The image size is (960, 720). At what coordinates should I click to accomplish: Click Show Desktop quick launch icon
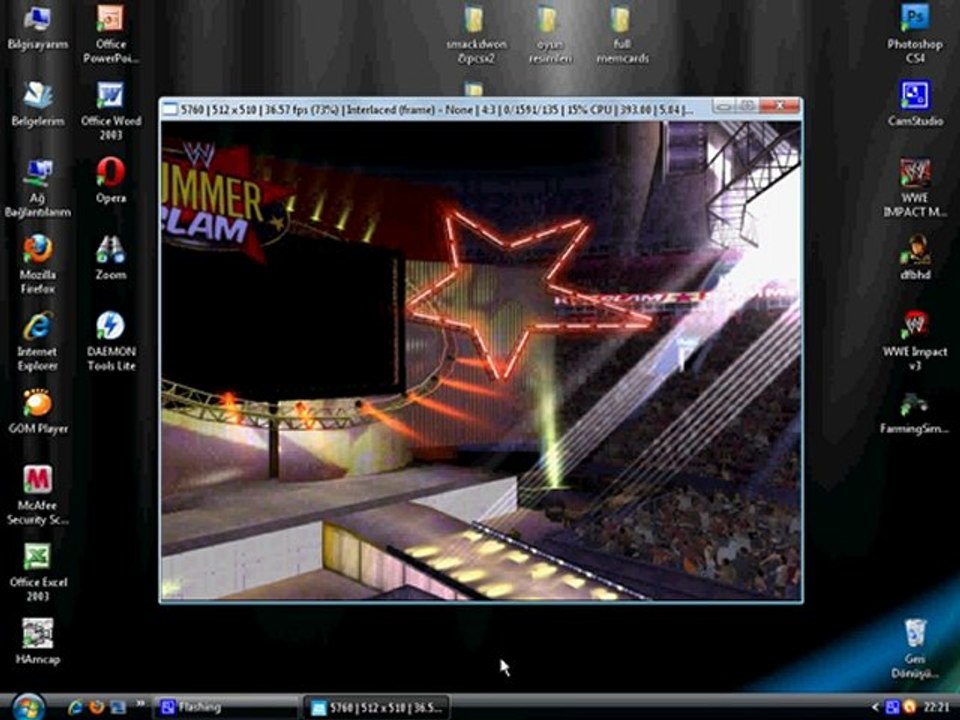[118, 707]
